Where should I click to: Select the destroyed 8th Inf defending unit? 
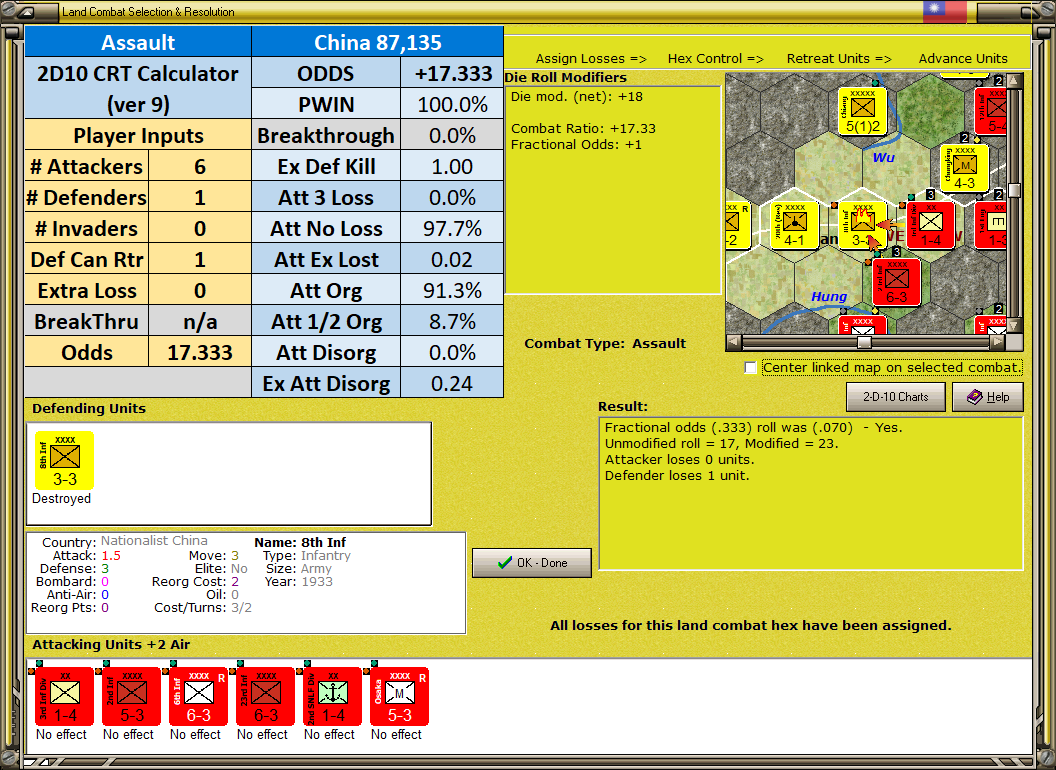[x=64, y=461]
